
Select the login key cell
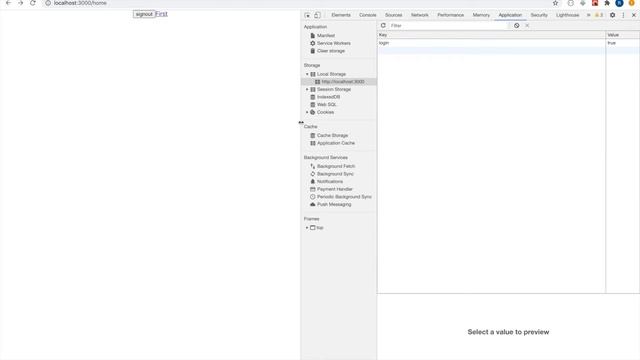491,43
